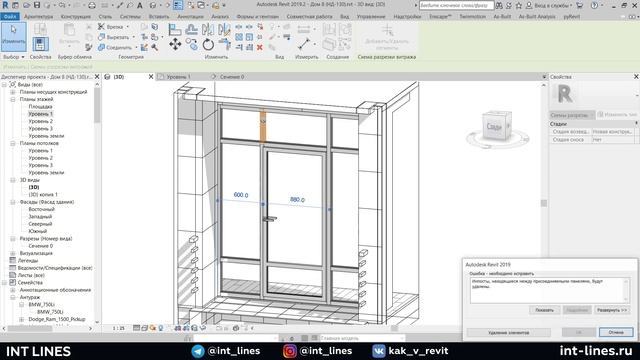Select the Modify (Изменить) arrow tool
This screenshot has height=360, width=640.
coord(14,37)
